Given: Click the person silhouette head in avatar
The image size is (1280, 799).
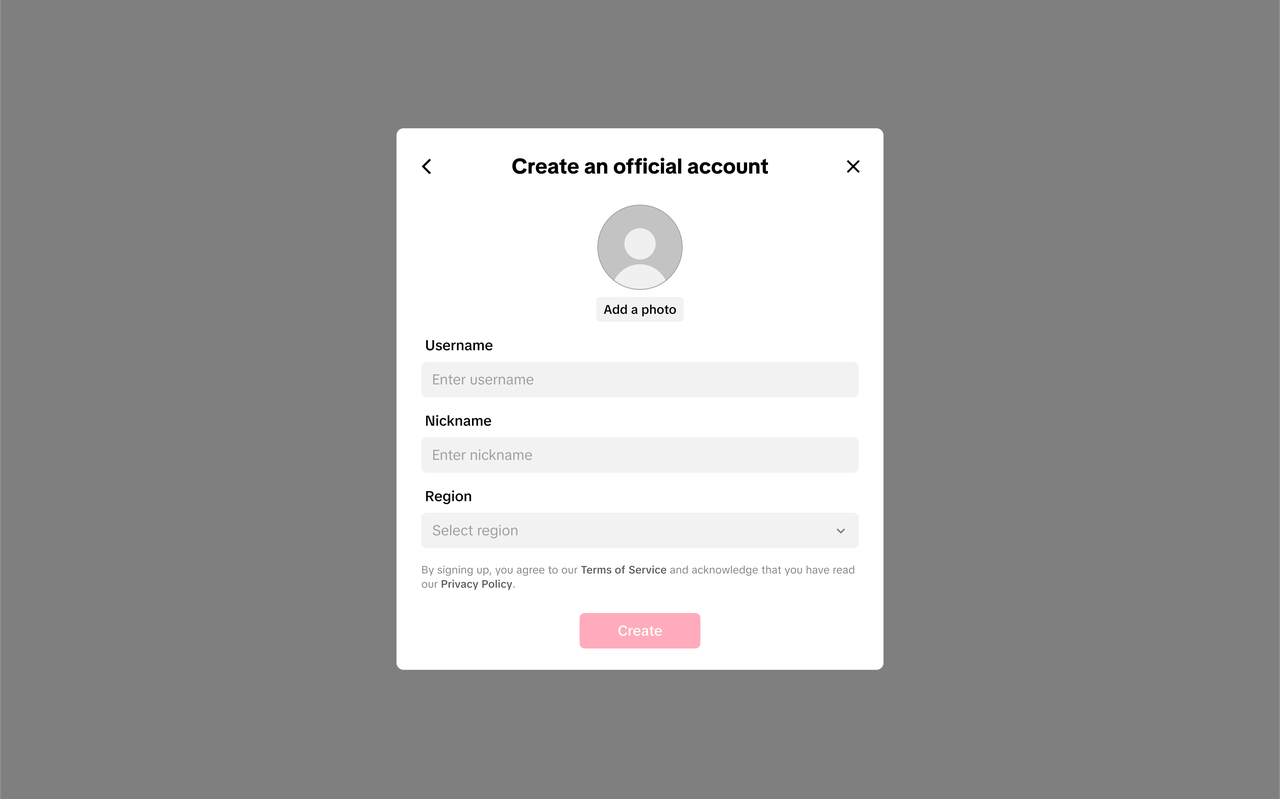Looking at the screenshot, I should tap(640, 243).
